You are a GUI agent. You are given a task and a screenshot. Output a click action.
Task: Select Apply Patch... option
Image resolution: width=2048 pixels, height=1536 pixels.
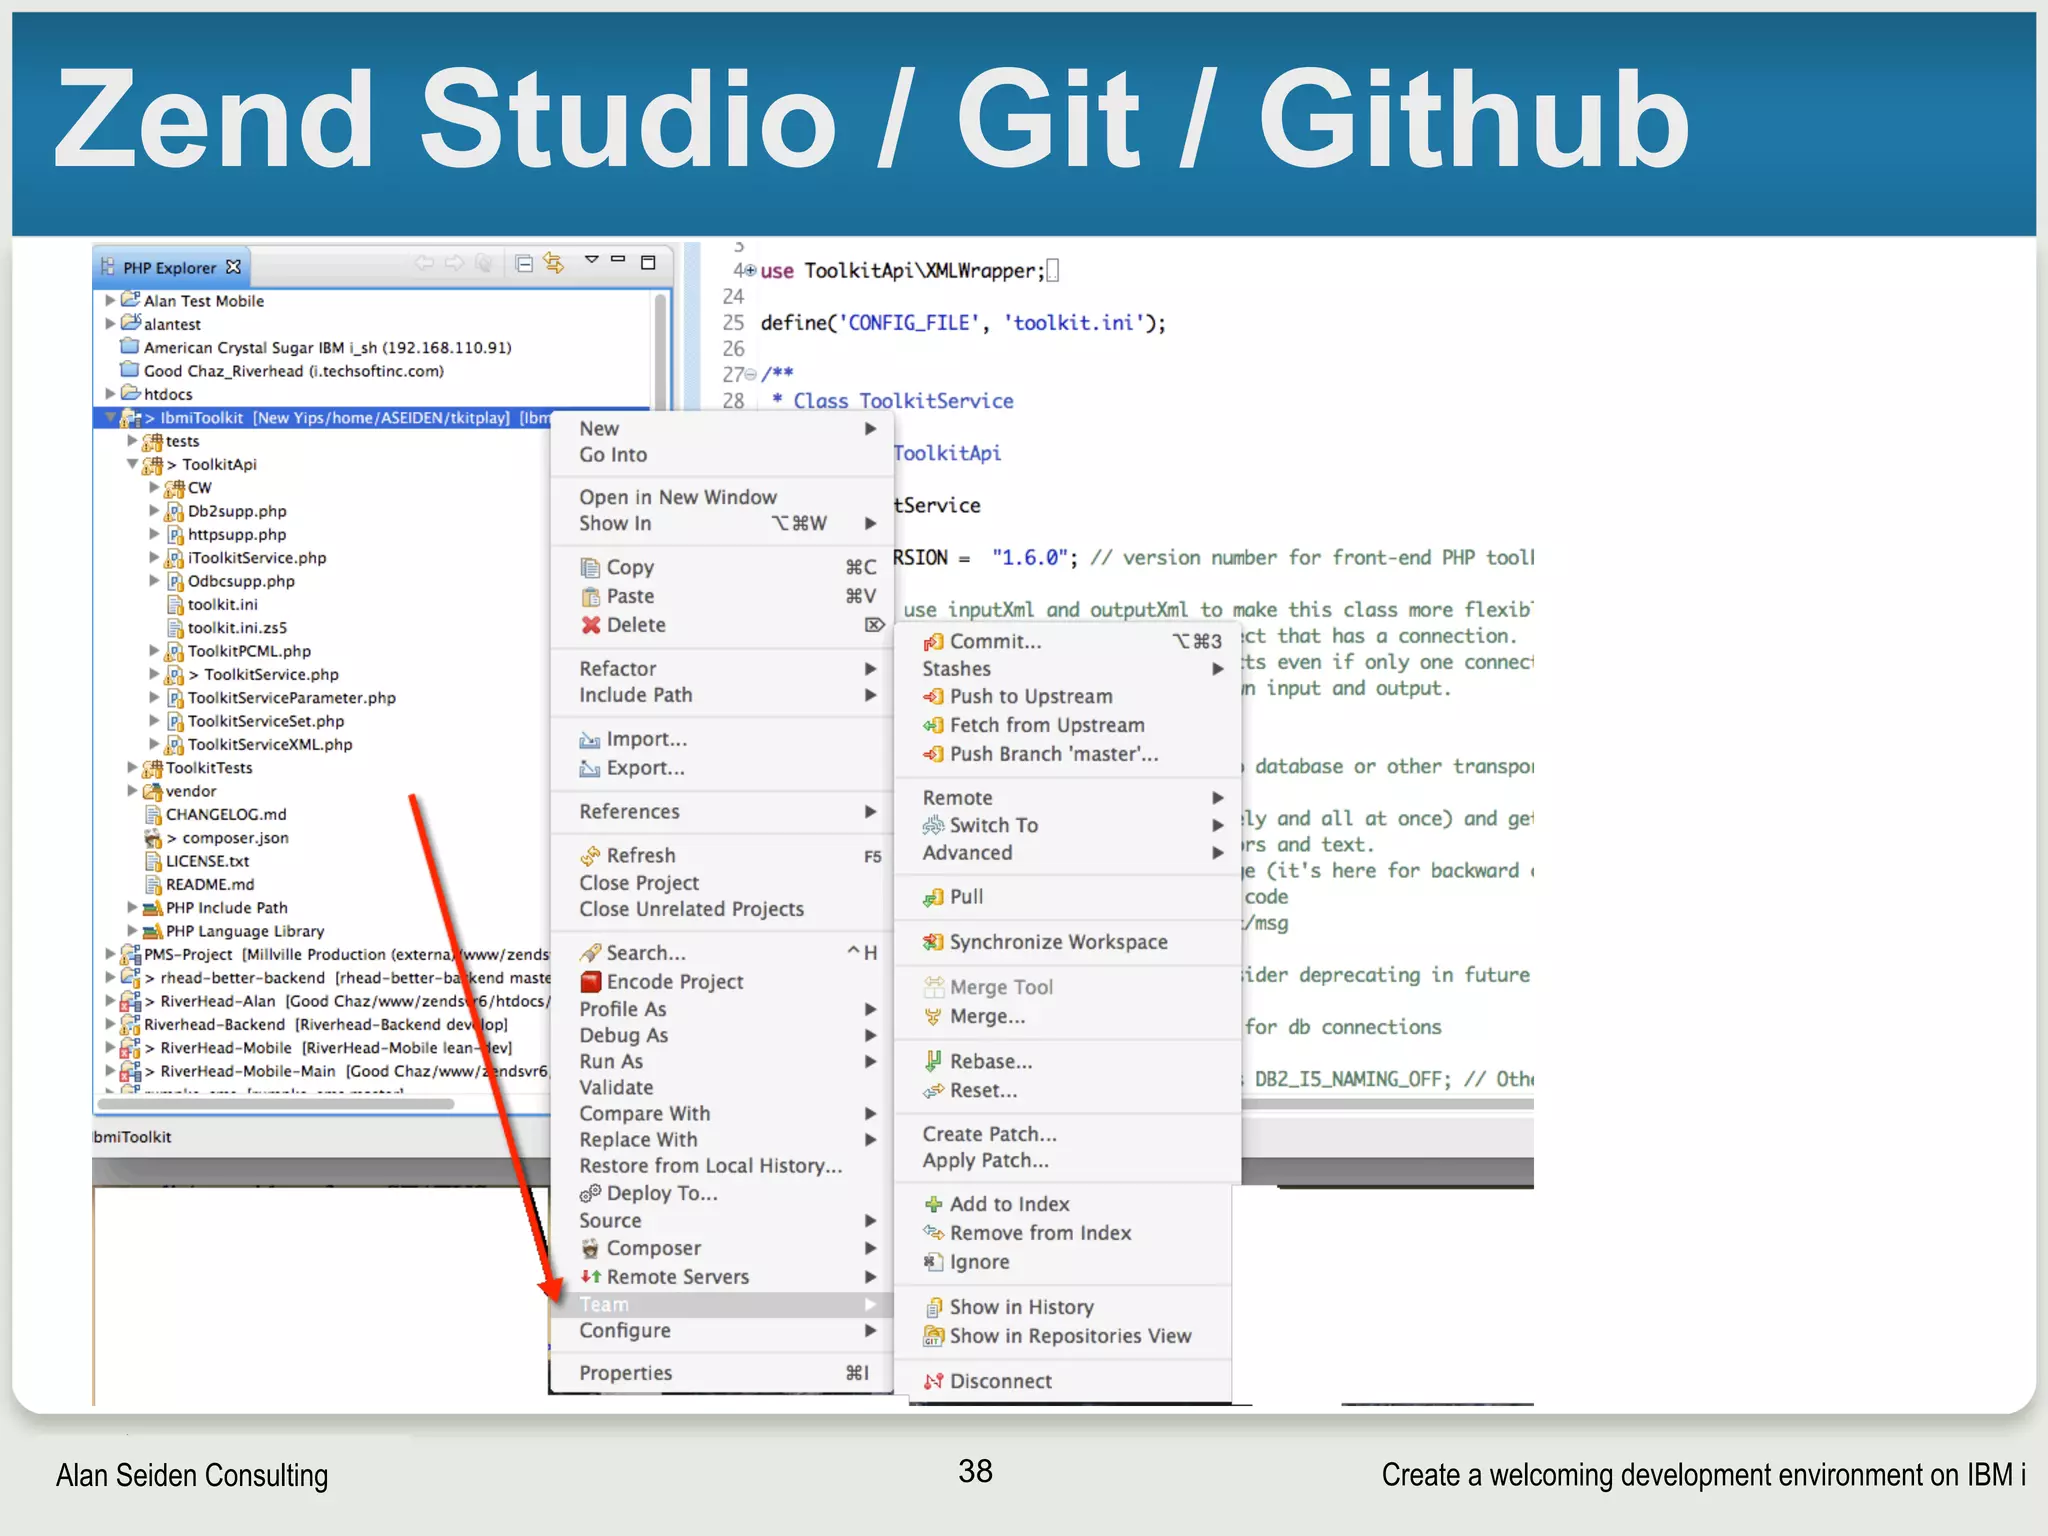click(1068, 1161)
